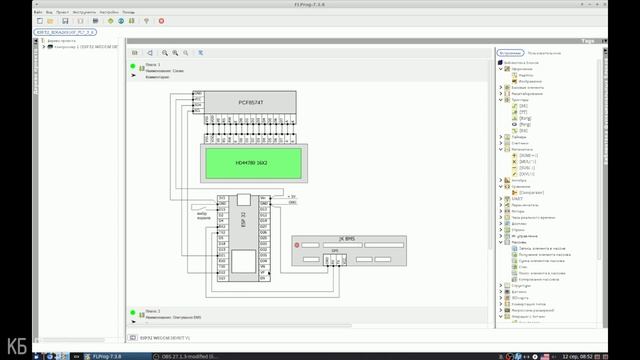The image size is (640, 360).
Task: Expand the Таймеры library folder
Action: tap(501, 137)
